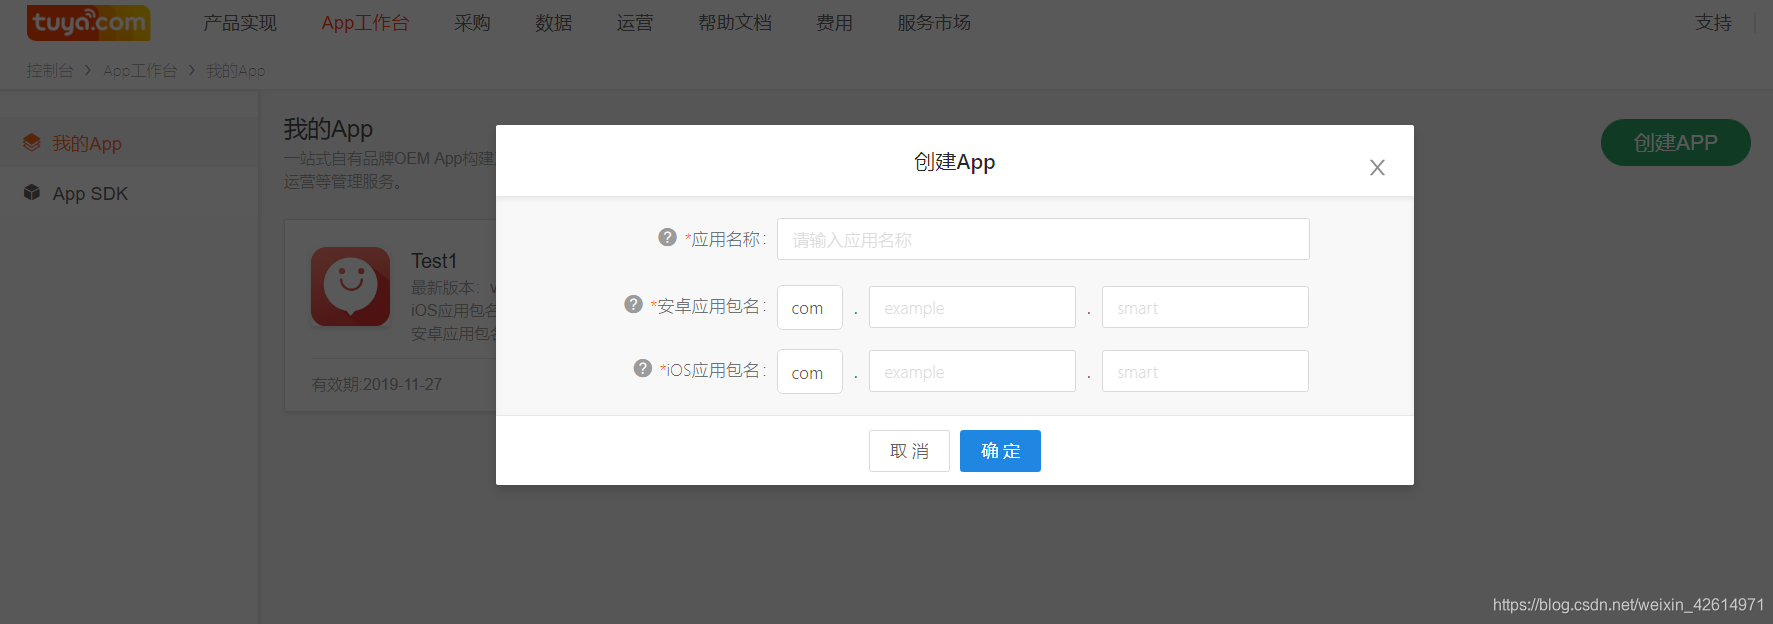This screenshot has height=624, width=1773.
Task: Open the 产品实现 menu
Action: point(240,22)
